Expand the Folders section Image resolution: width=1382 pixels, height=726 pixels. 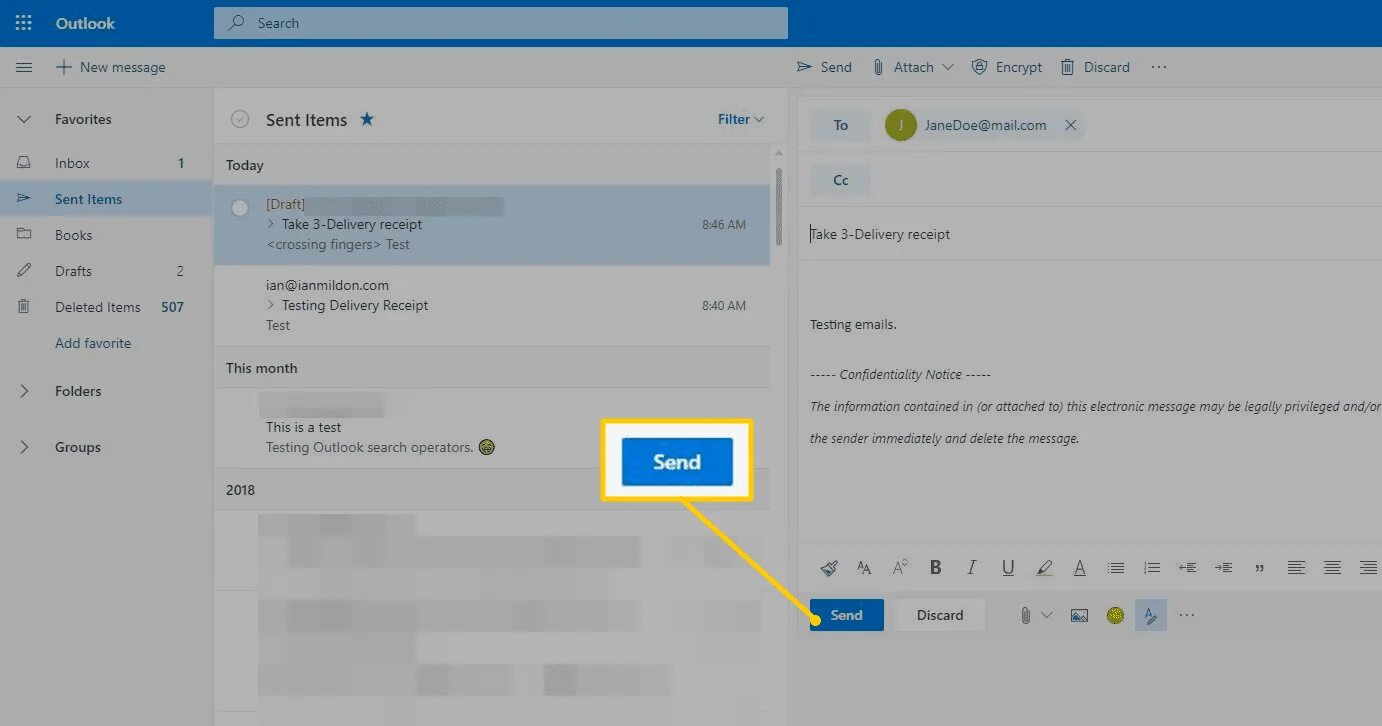(x=24, y=391)
